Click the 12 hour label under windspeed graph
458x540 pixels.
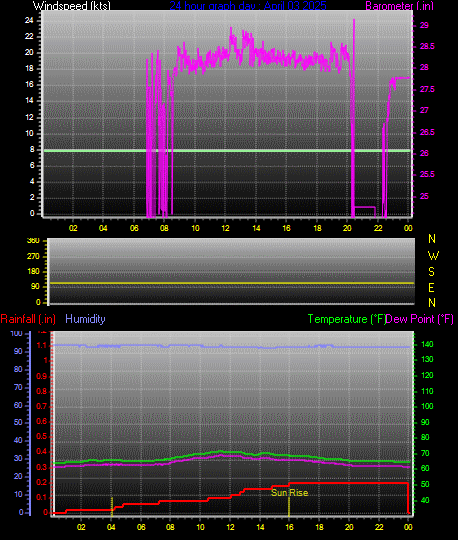[225, 228]
